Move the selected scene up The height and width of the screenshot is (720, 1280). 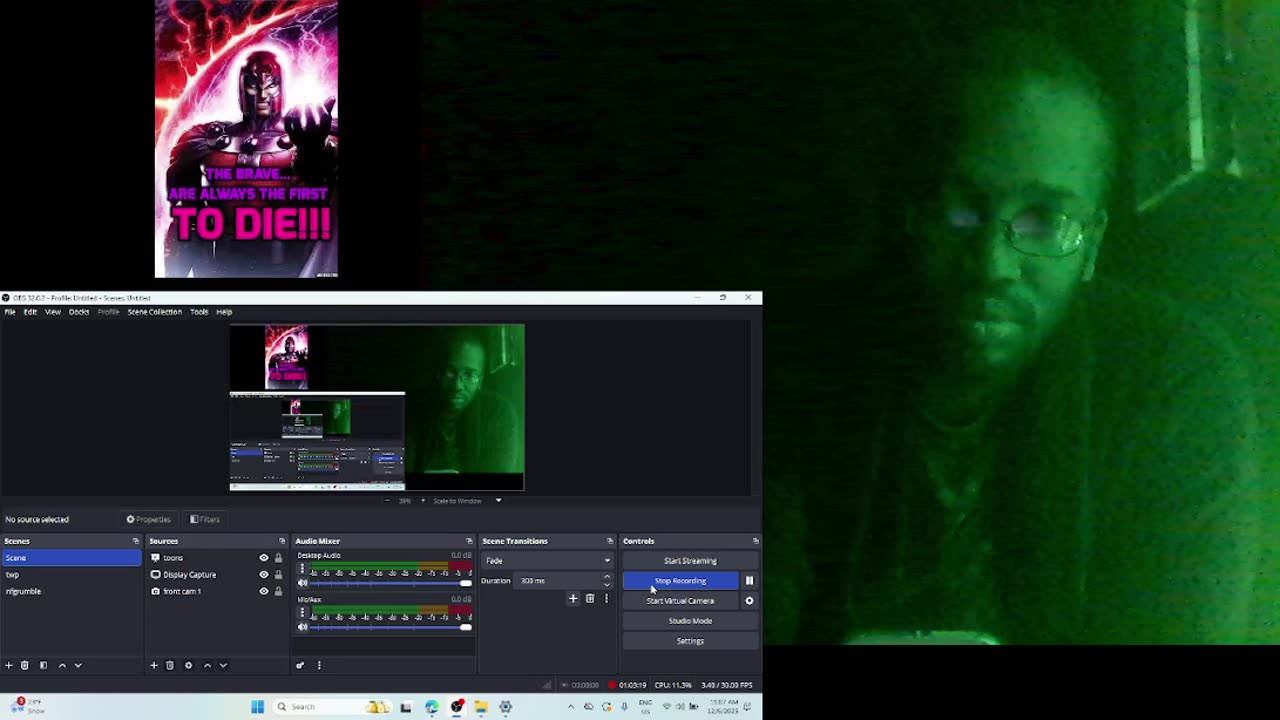(x=62, y=665)
